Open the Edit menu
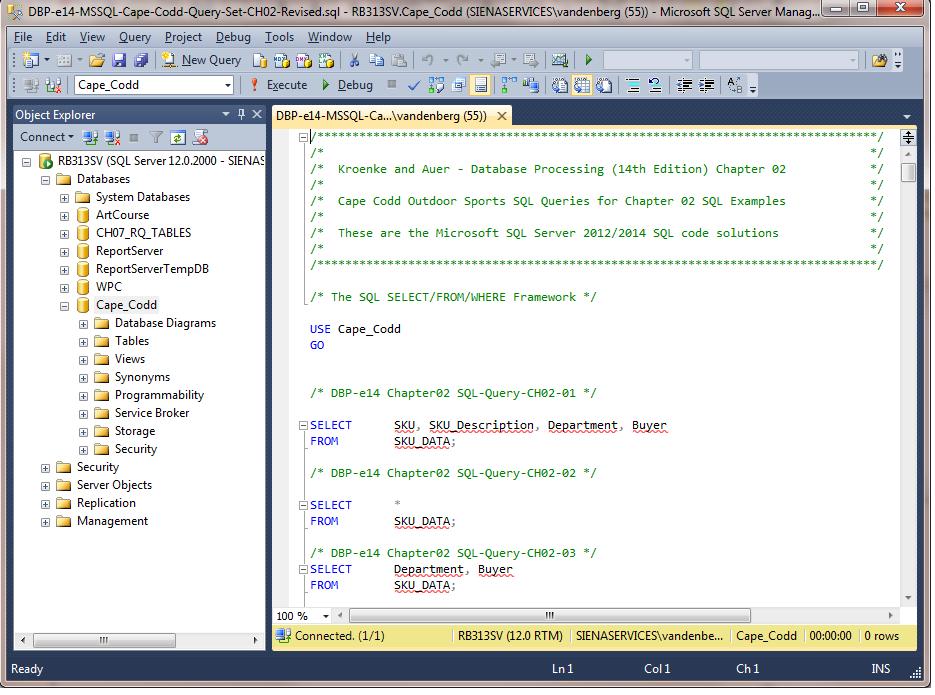The height and width of the screenshot is (695, 935). 55,37
